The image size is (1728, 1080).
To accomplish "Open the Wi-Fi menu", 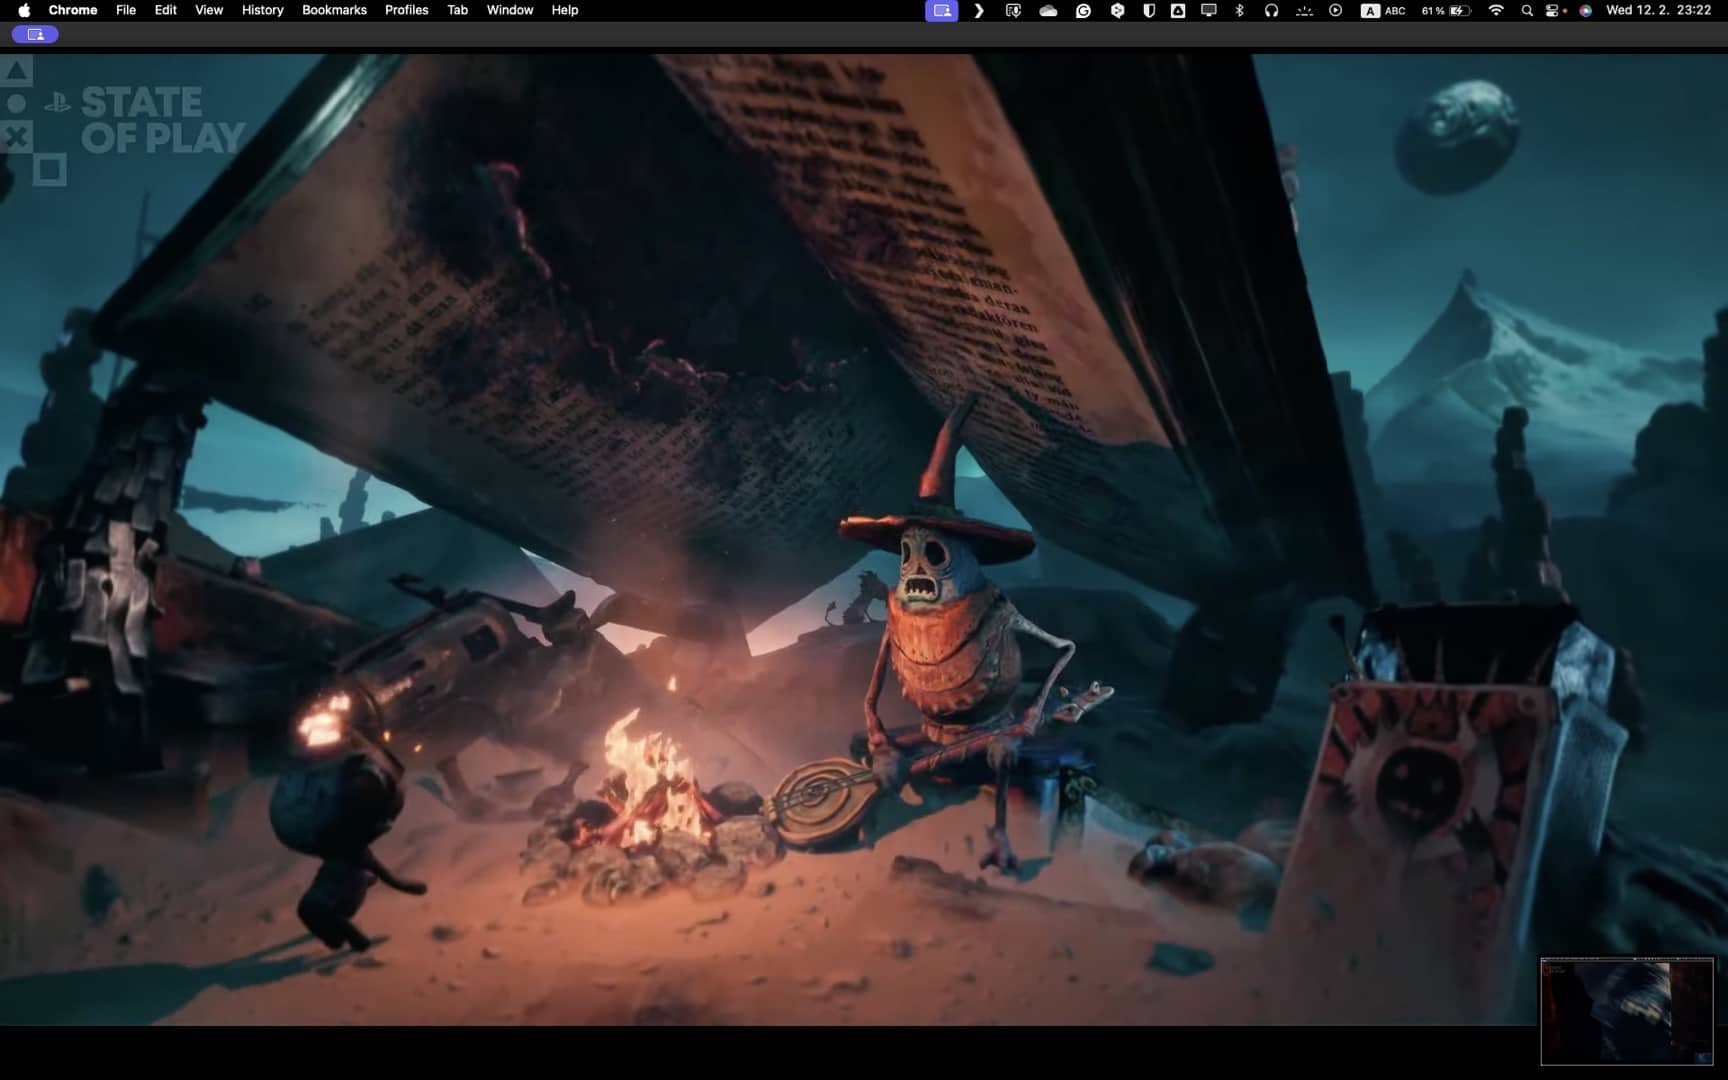I will coord(1496,10).
